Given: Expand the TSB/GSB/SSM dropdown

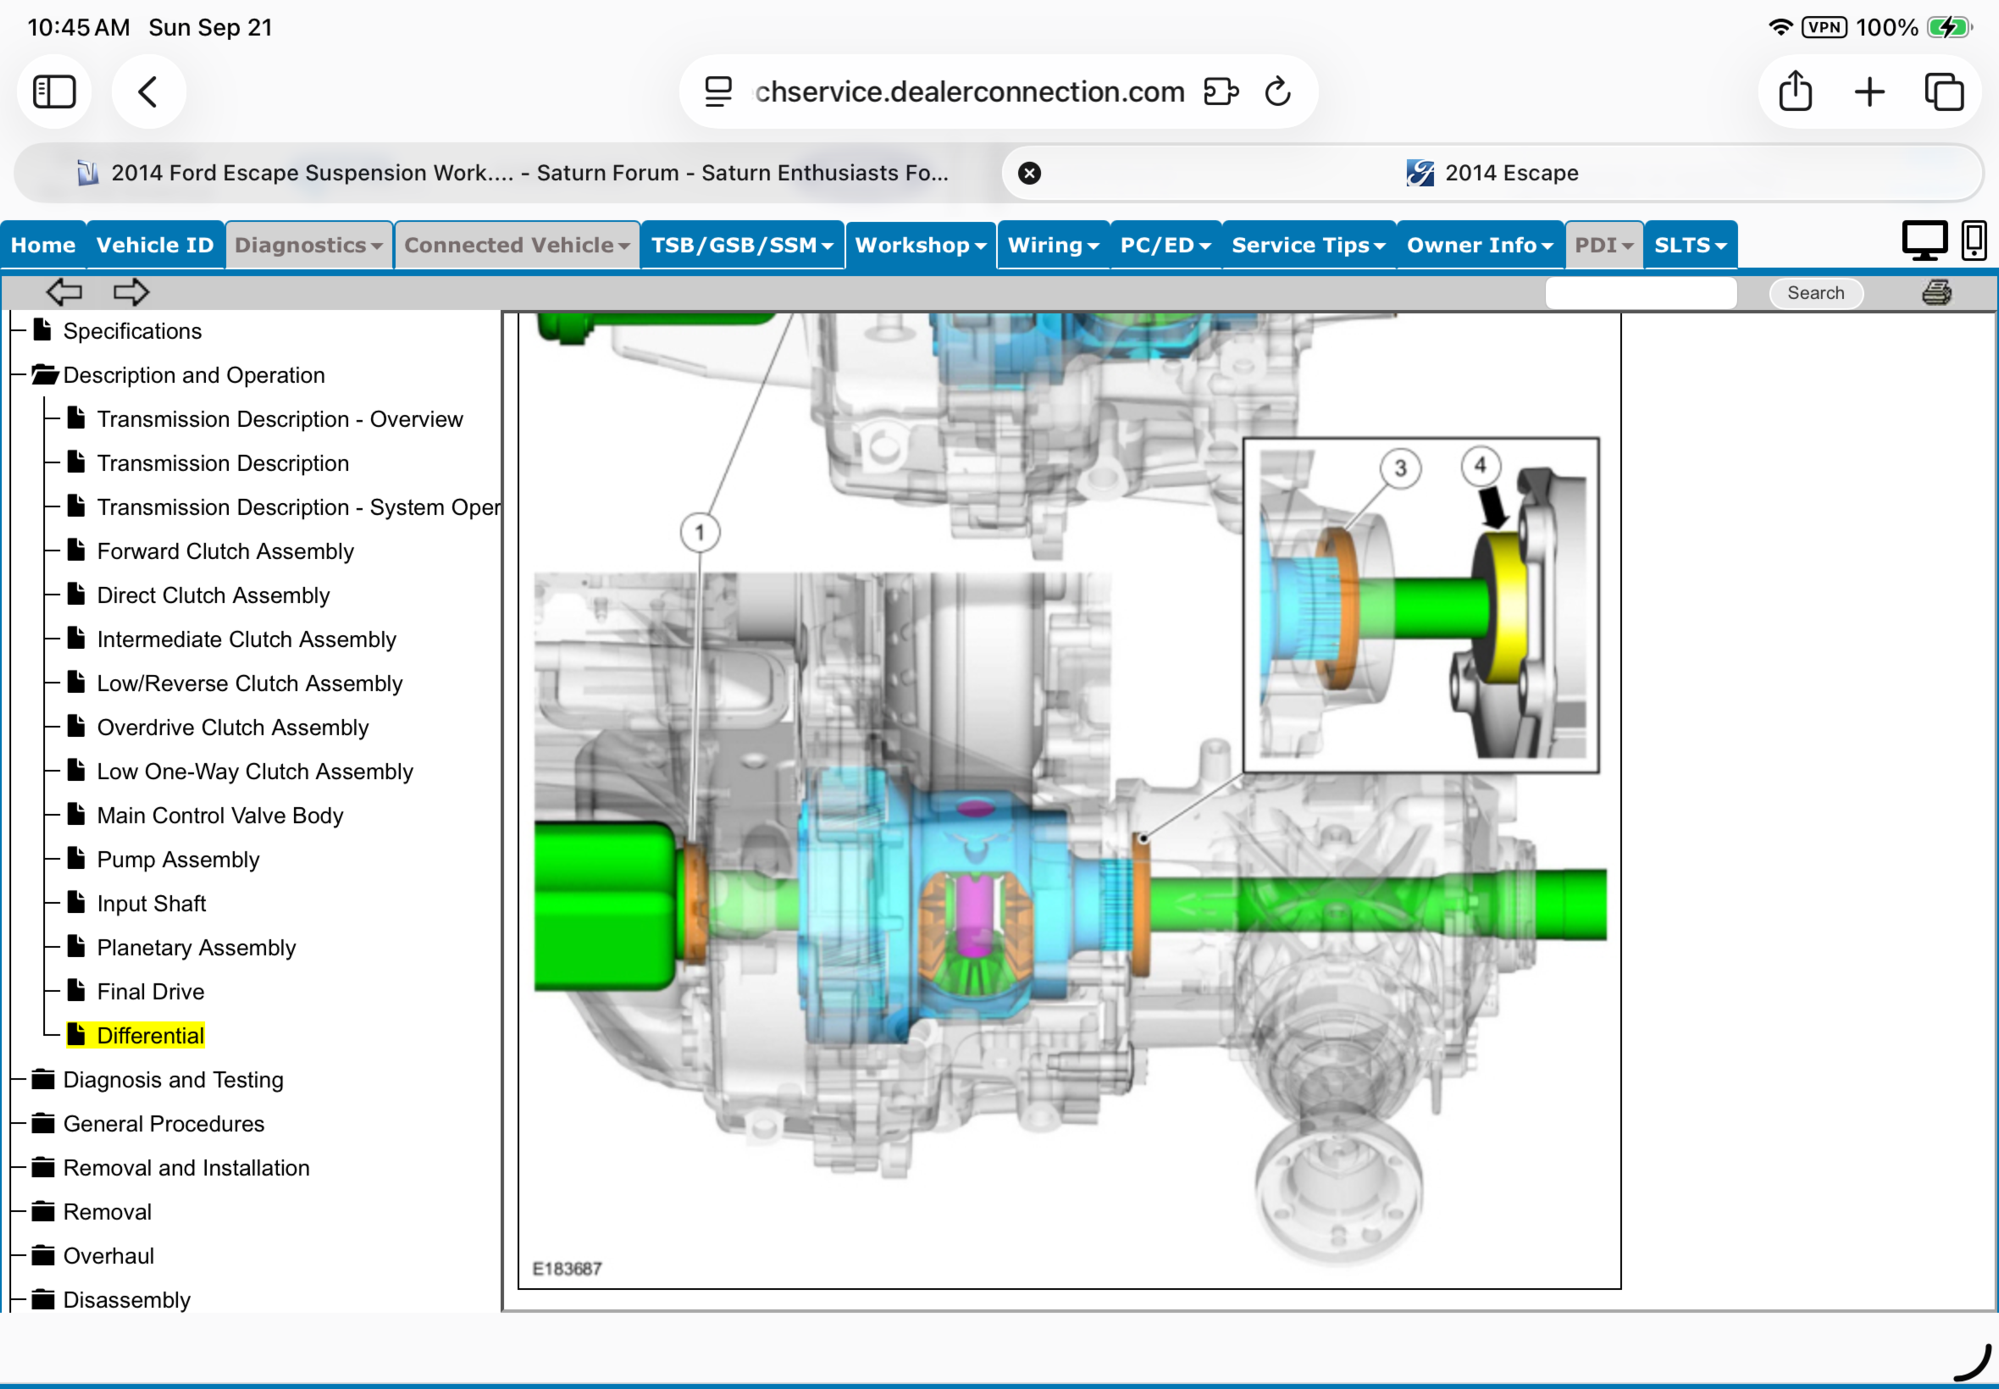Looking at the screenshot, I should (x=741, y=245).
